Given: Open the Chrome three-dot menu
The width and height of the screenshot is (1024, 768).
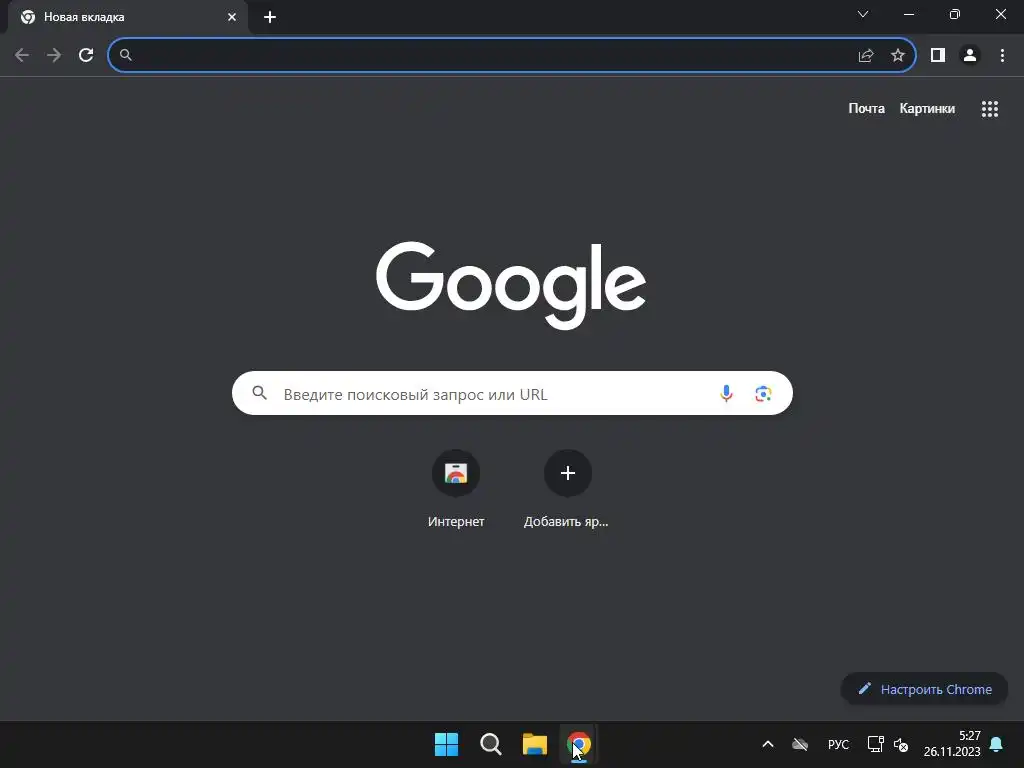Looking at the screenshot, I should tap(1002, 56).
